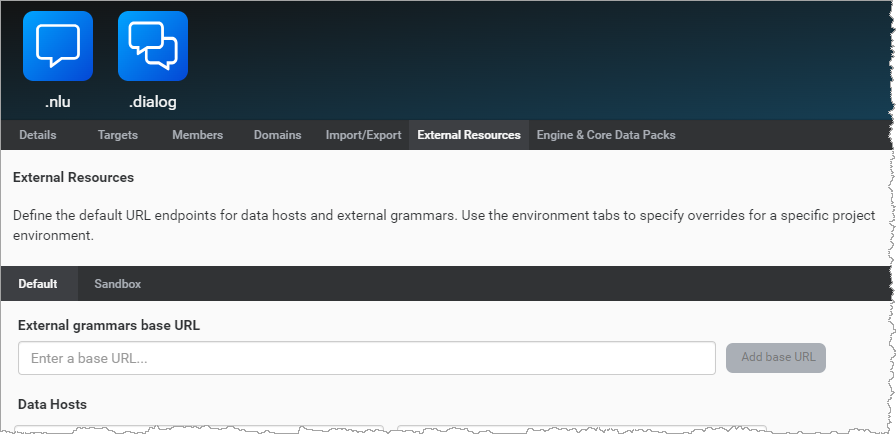The height and width of the screenshot is (434, 896).
Task: Open the .dialog chat bubbles icon
Action: 153,46
